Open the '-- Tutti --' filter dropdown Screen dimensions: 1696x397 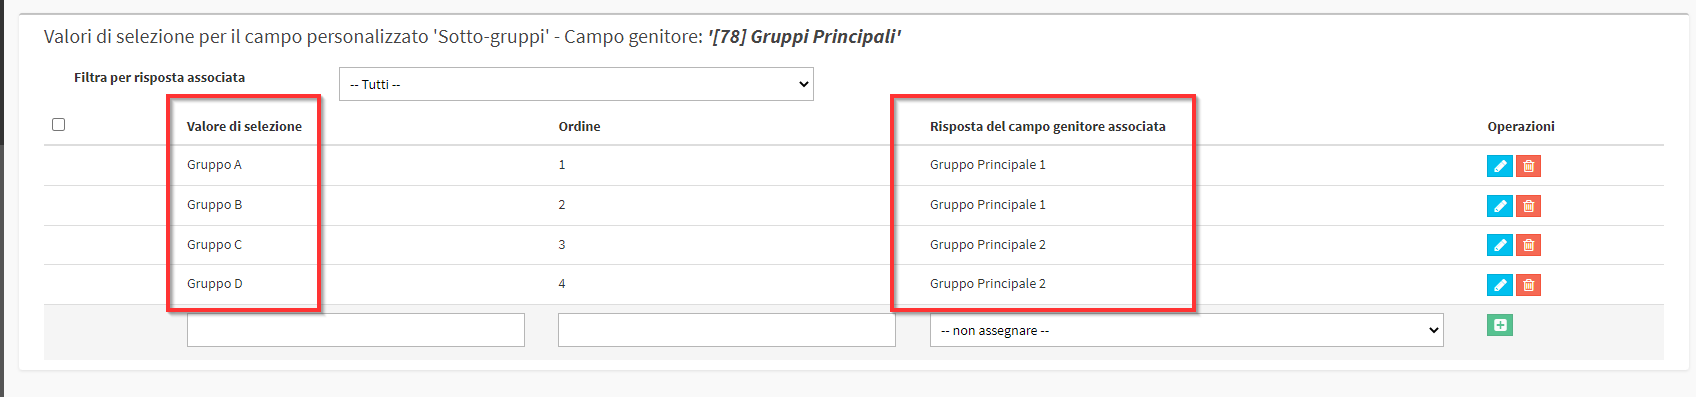click(576, 84)
